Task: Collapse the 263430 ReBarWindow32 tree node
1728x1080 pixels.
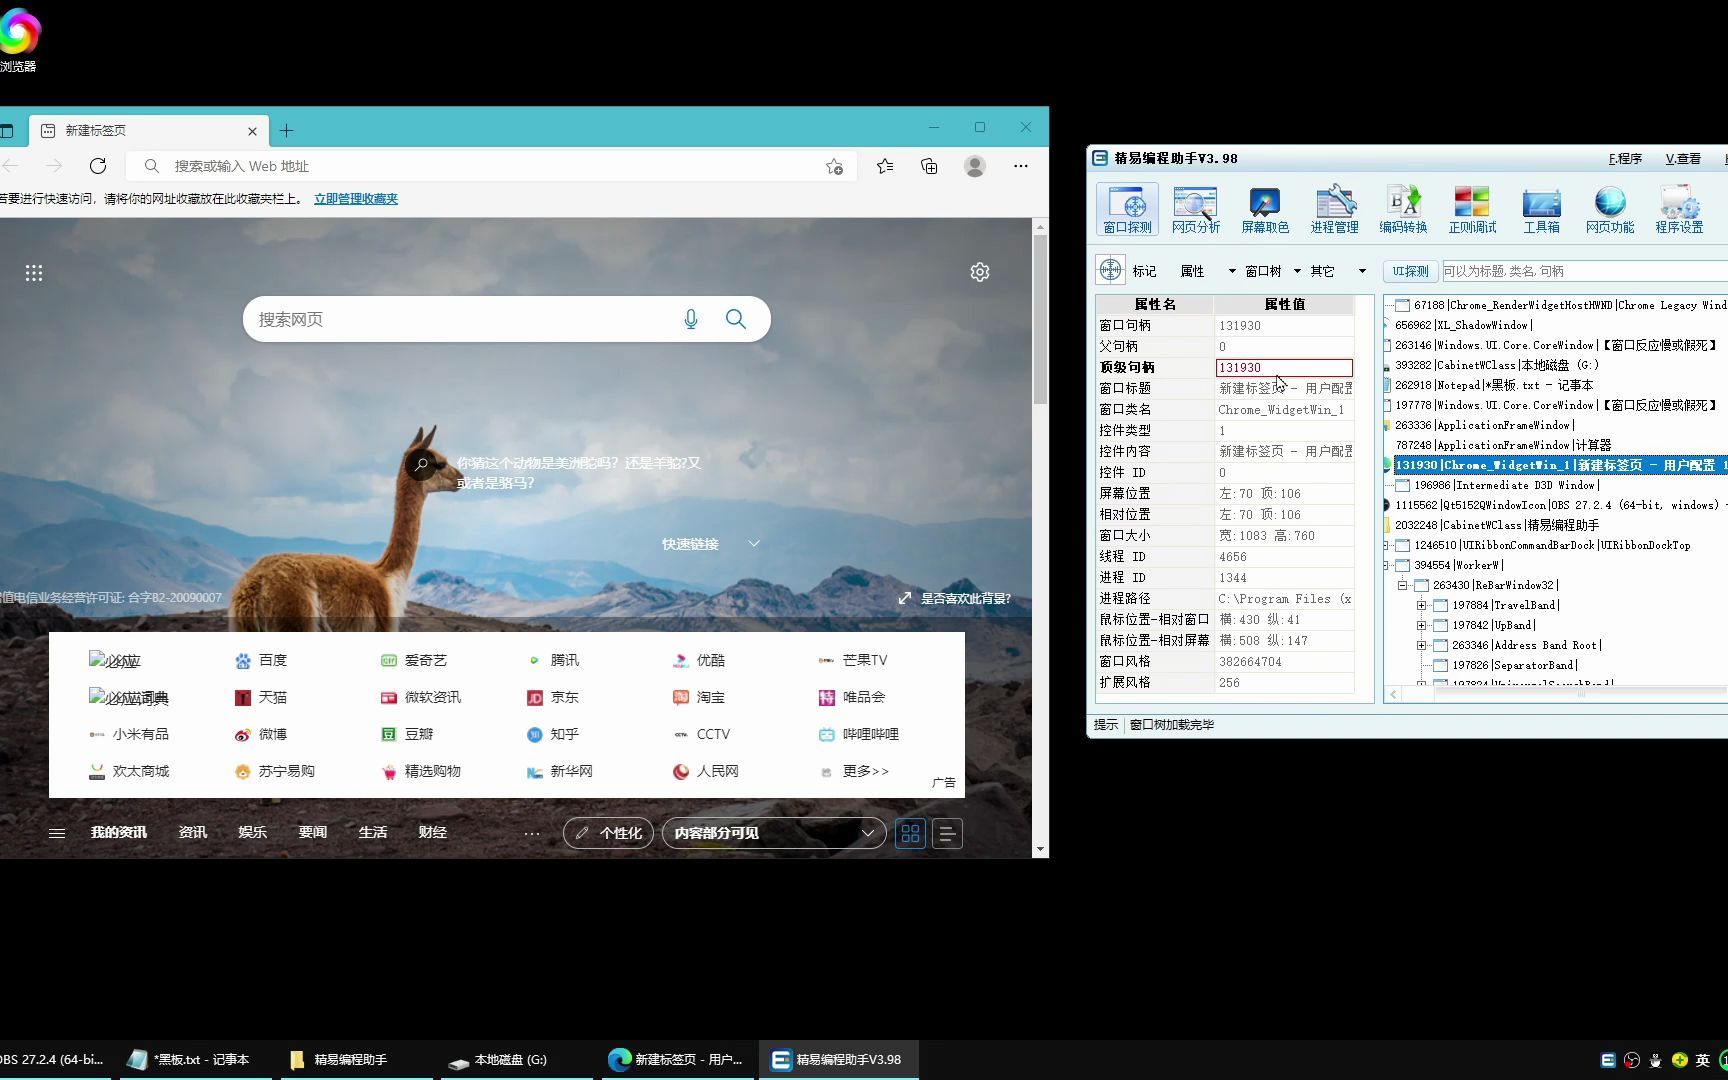Action: click(x=1402, y=585)
